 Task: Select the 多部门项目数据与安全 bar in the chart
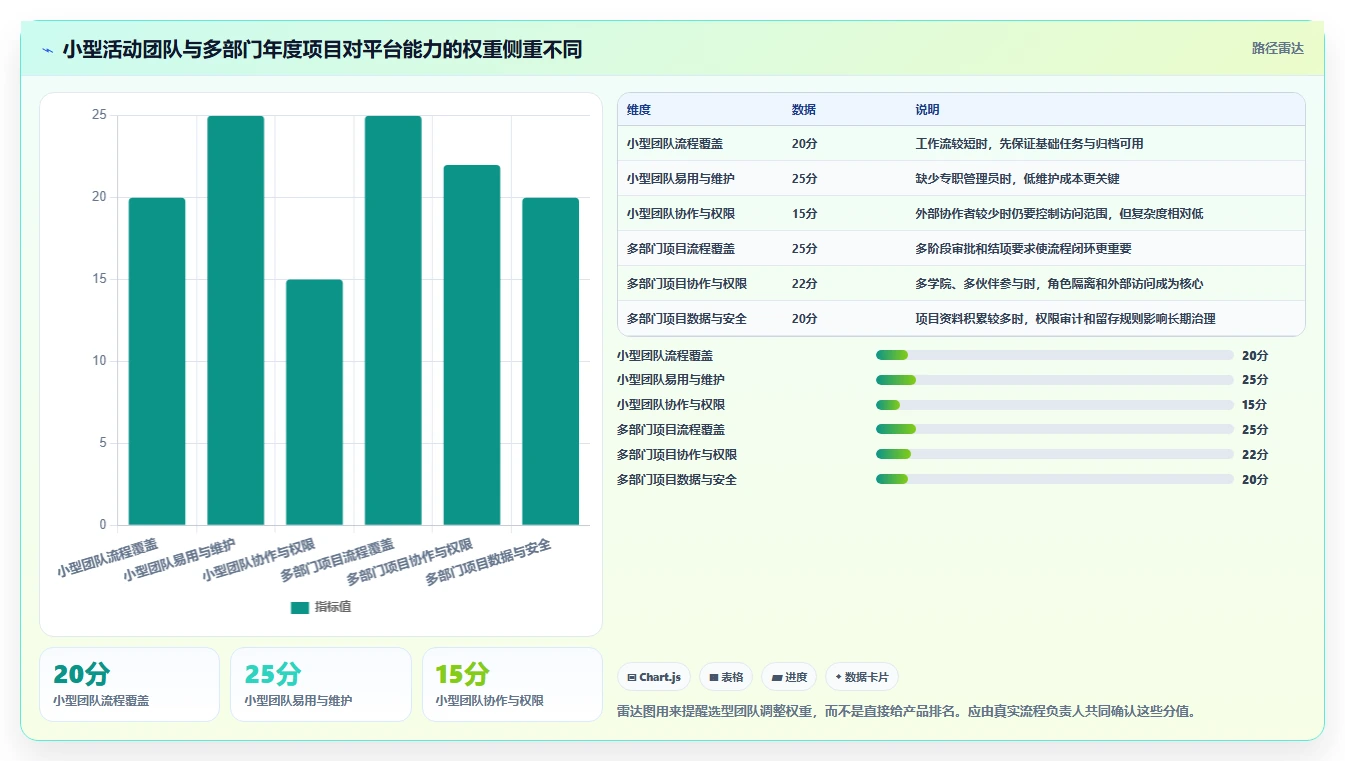(551, 361)
